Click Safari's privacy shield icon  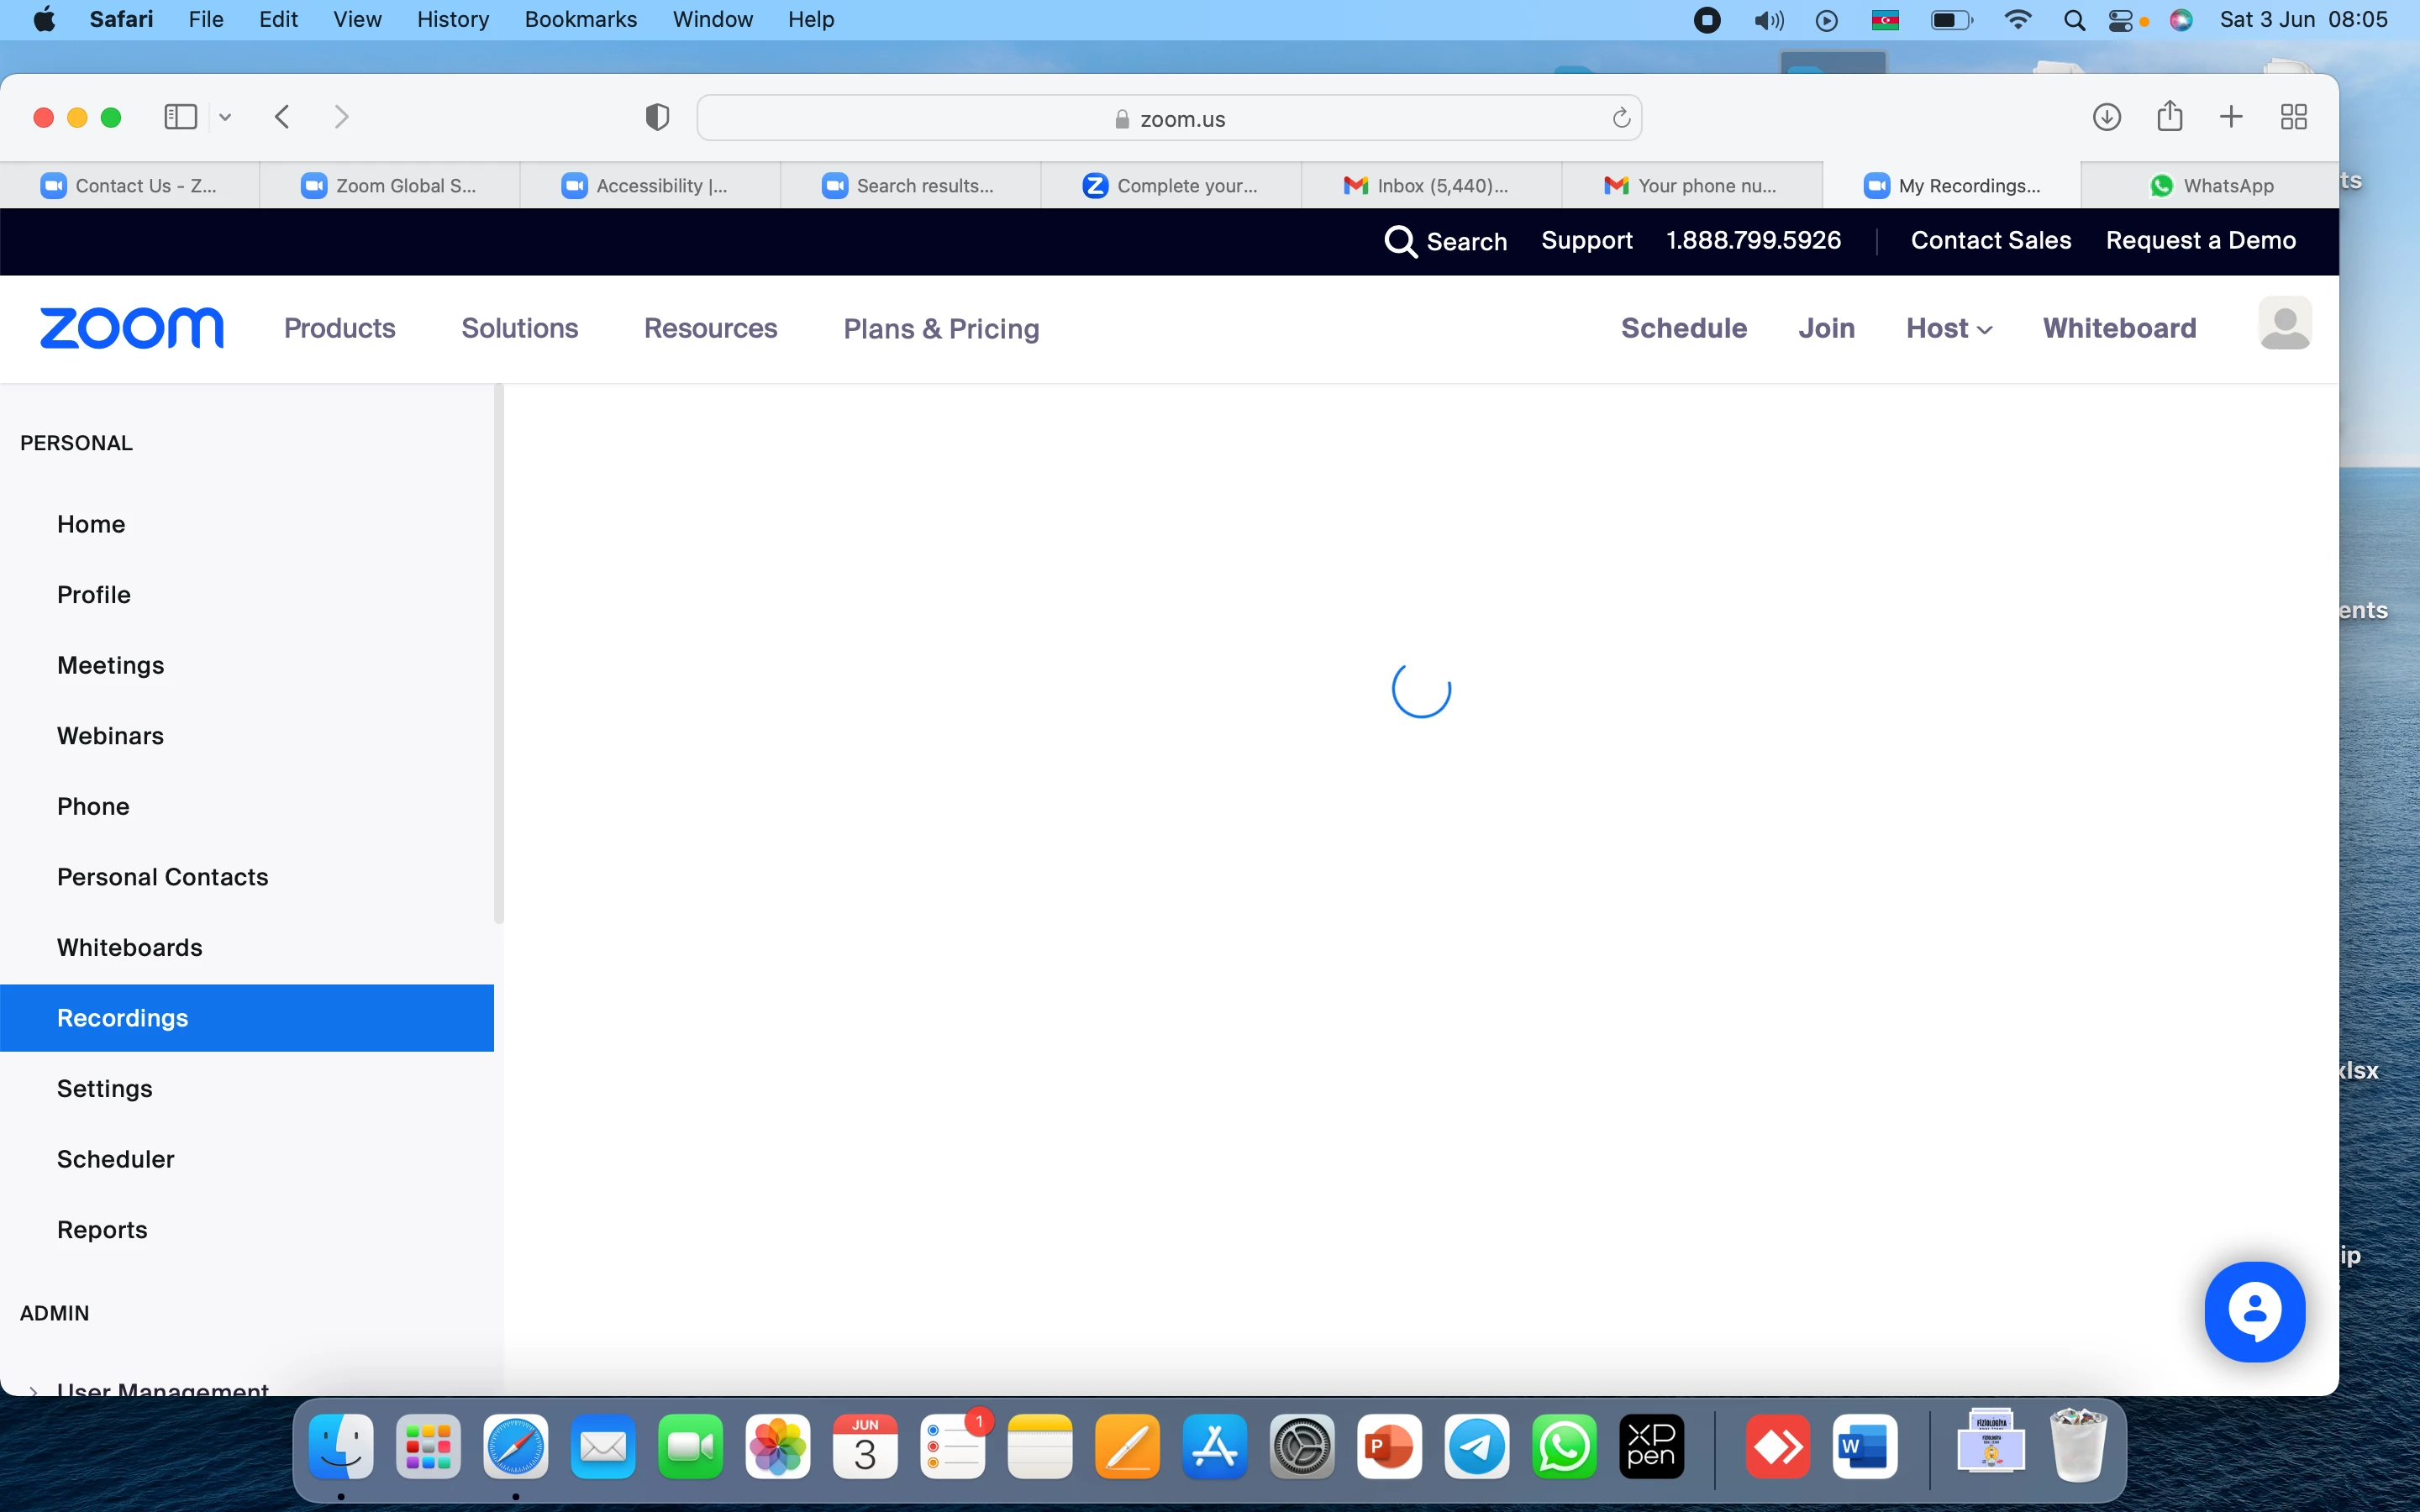(657, 118)
